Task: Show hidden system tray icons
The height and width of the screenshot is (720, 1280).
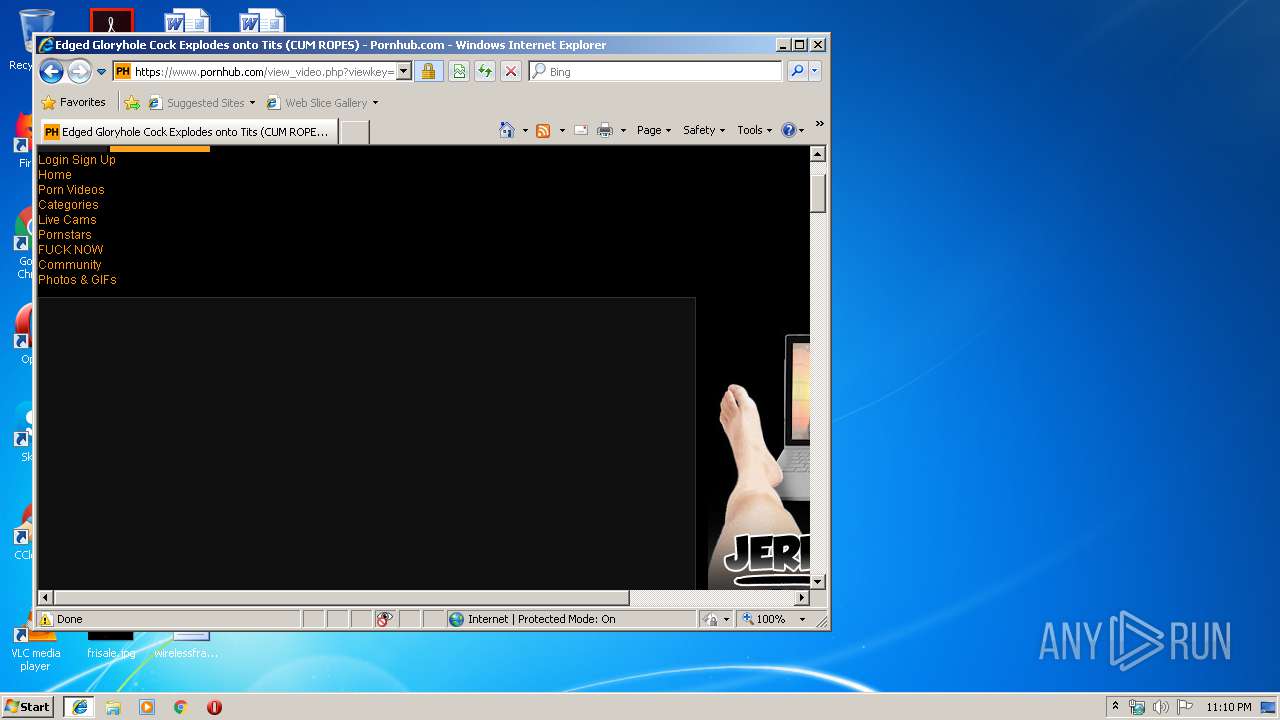Action: pyautogui.click(x=1116, y=707)
